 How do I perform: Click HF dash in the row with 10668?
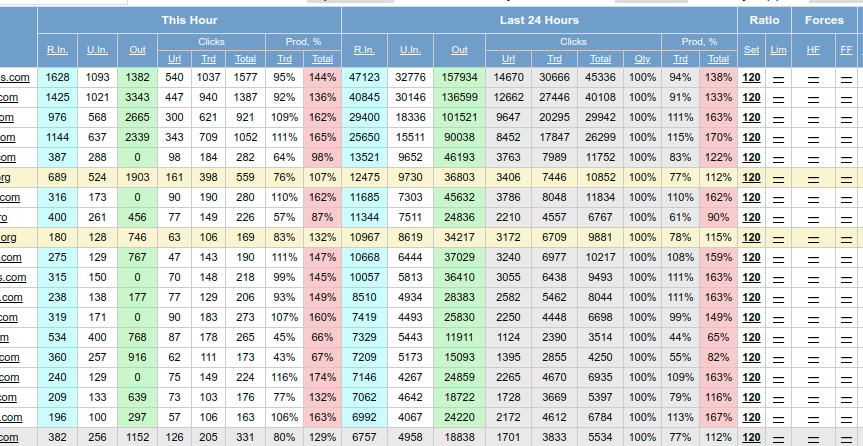pyautogui.click(x=813, y=258)
